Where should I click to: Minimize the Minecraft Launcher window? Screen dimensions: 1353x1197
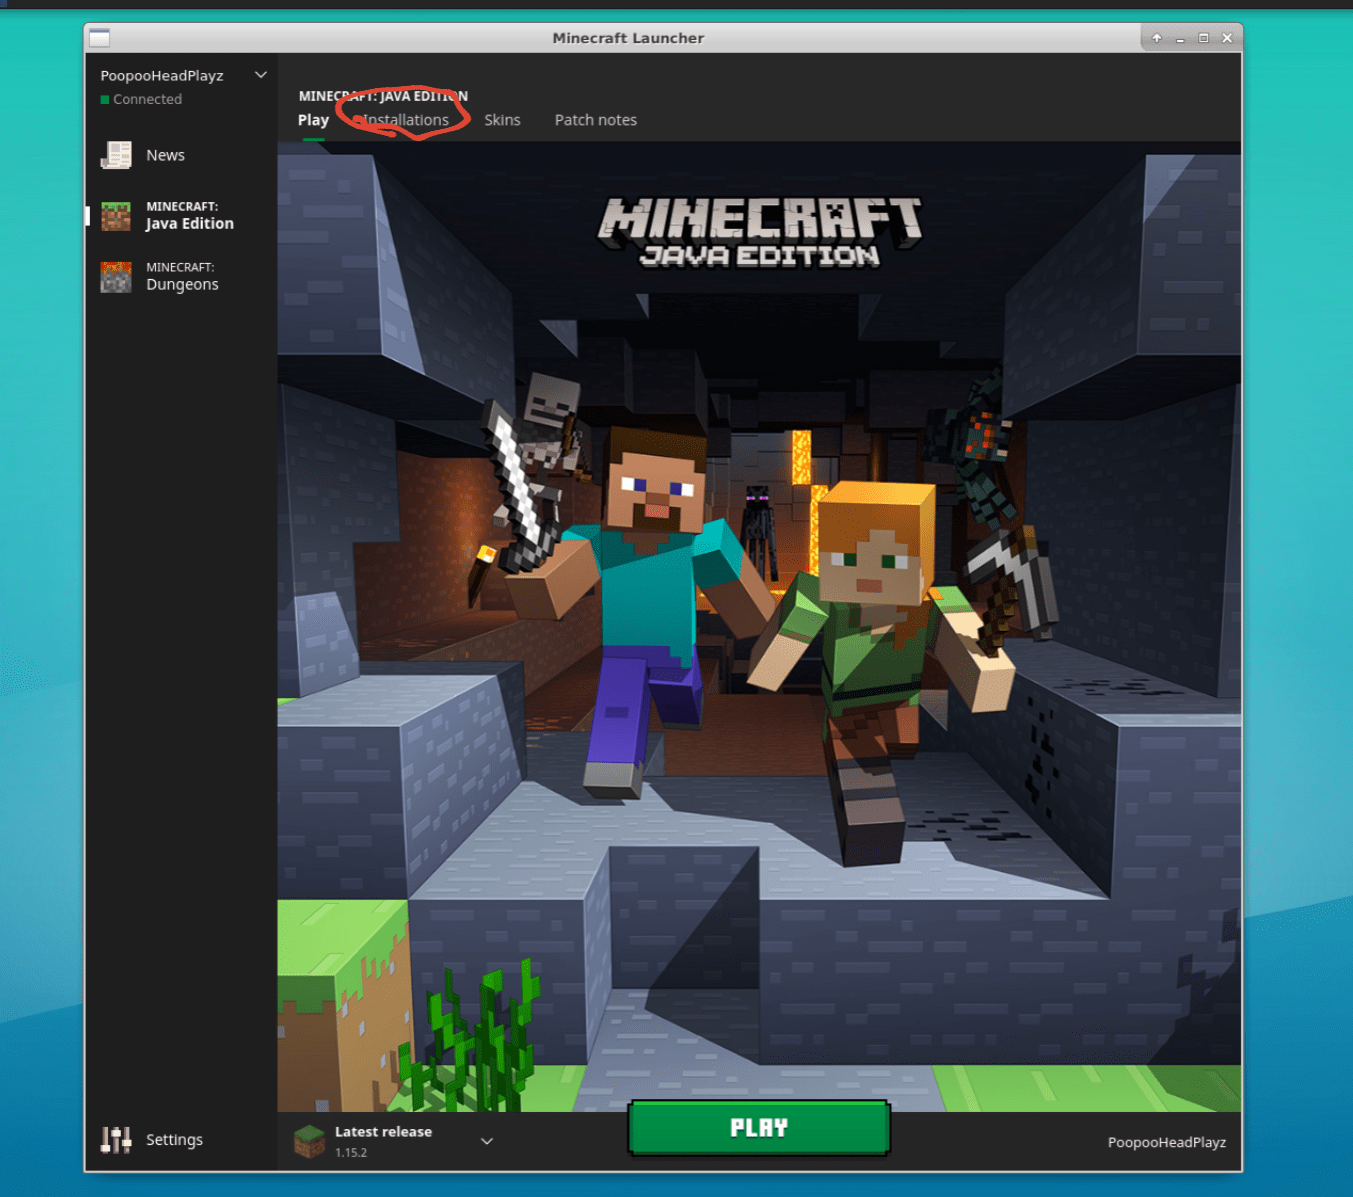pos(1180,38)
